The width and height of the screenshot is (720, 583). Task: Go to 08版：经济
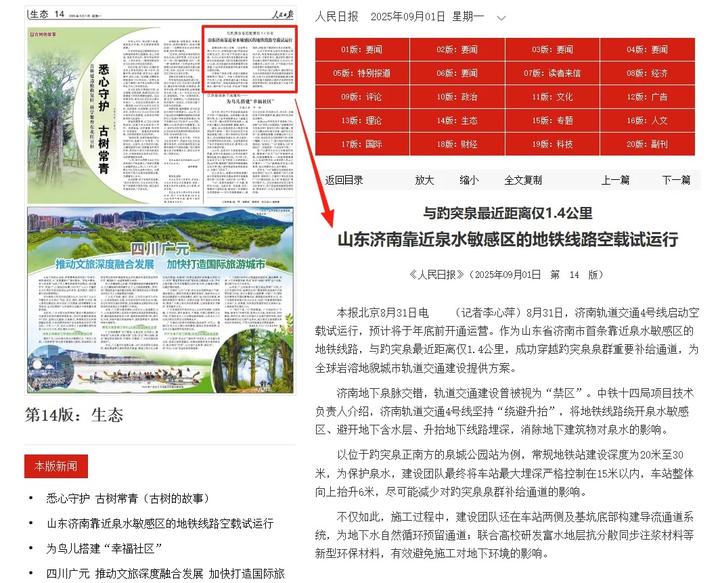[647, 73]
